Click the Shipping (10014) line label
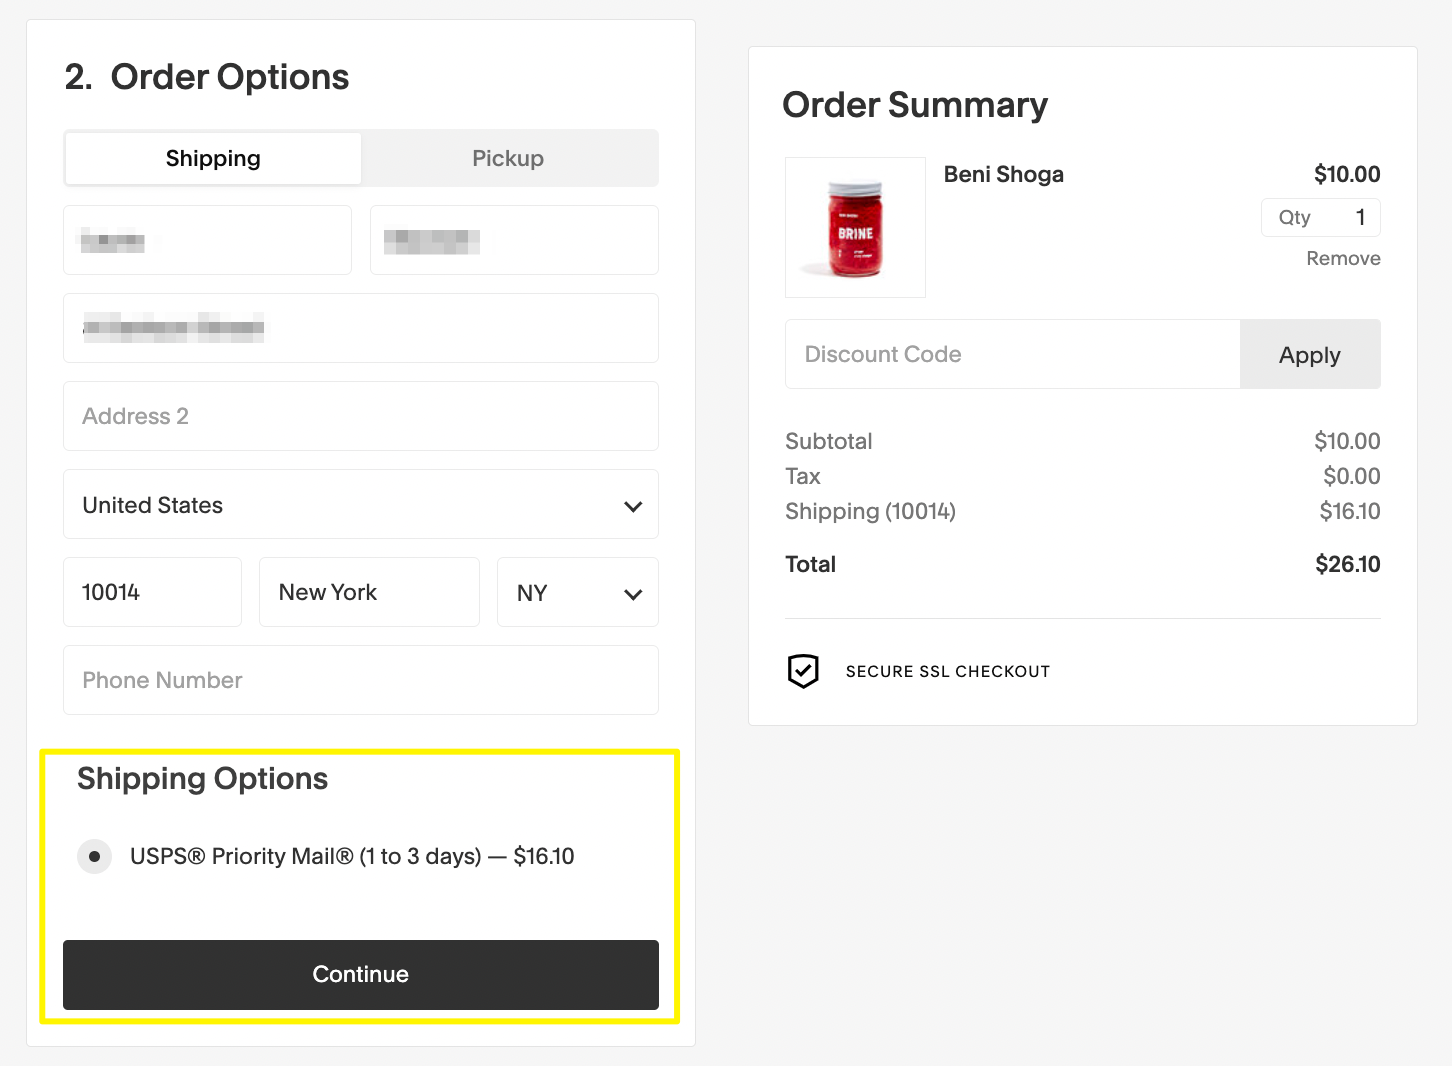The image size is (1452, 1066). (x=870, y=511)
